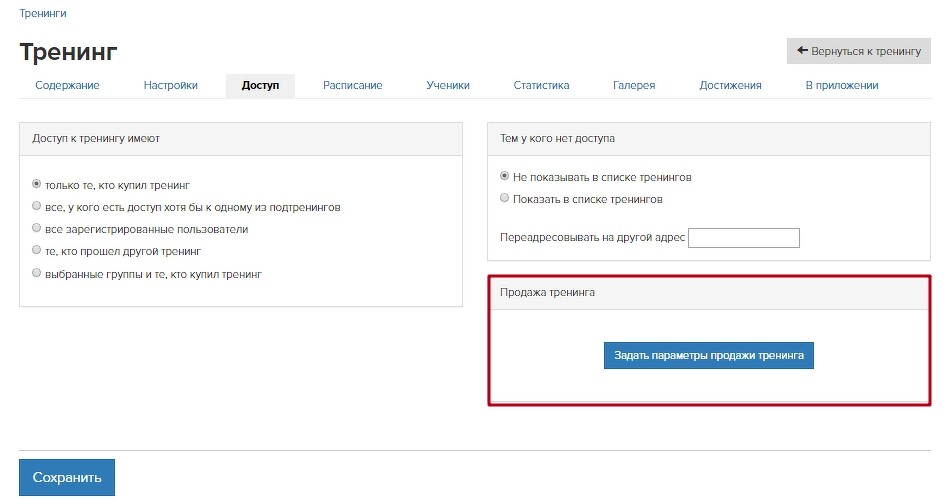
Task: Select выбранные группы и те, кто купил
Action: [x=36, y=273]
